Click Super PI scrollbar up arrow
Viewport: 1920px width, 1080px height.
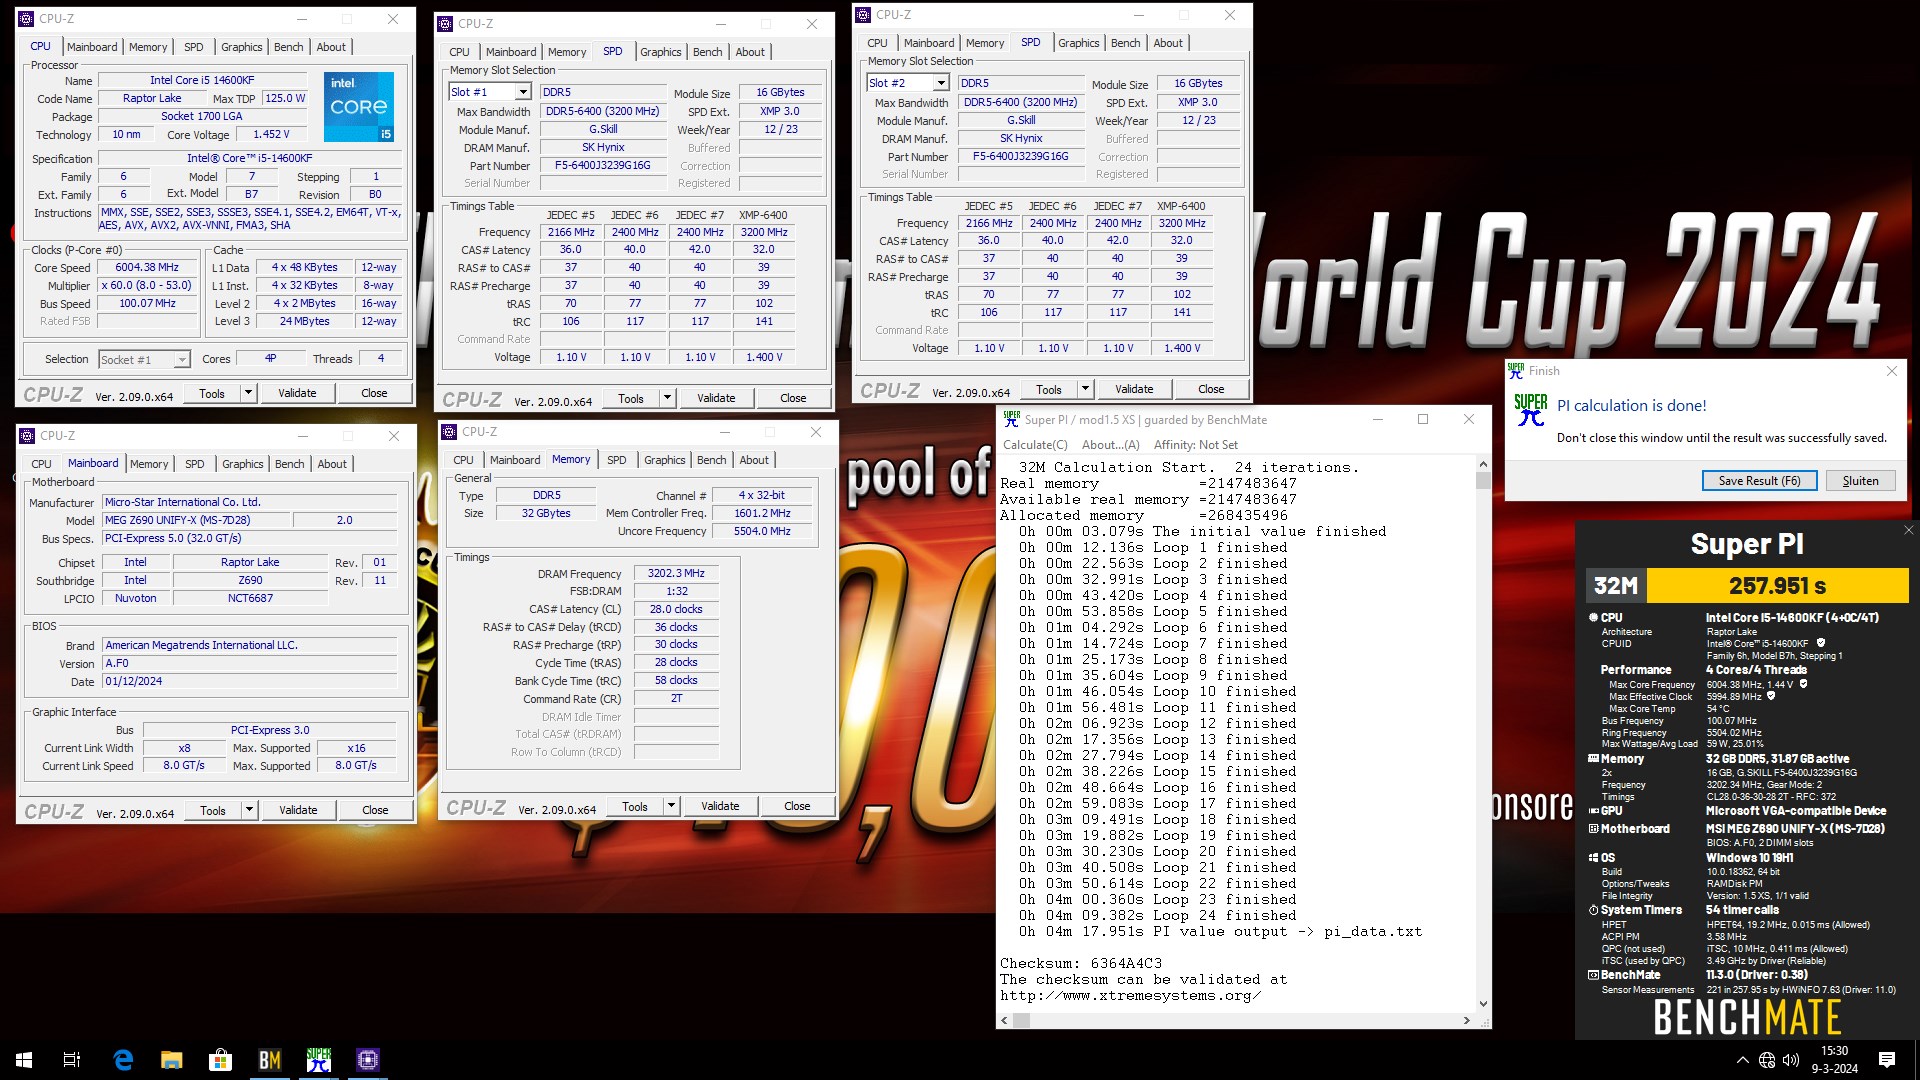click(x=1483, y=465)
